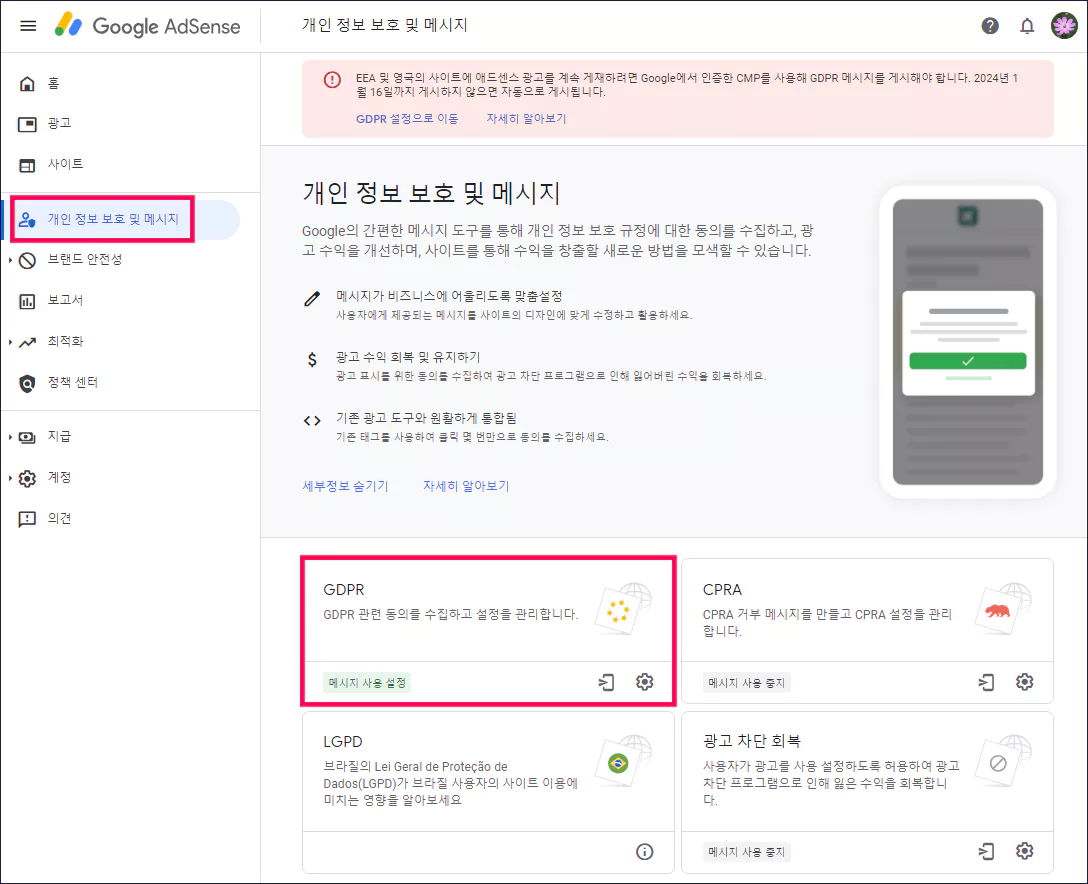Expand the 최적화 submenu arrow
This screenshot has width=1088, height=884.
pos(10,342)
